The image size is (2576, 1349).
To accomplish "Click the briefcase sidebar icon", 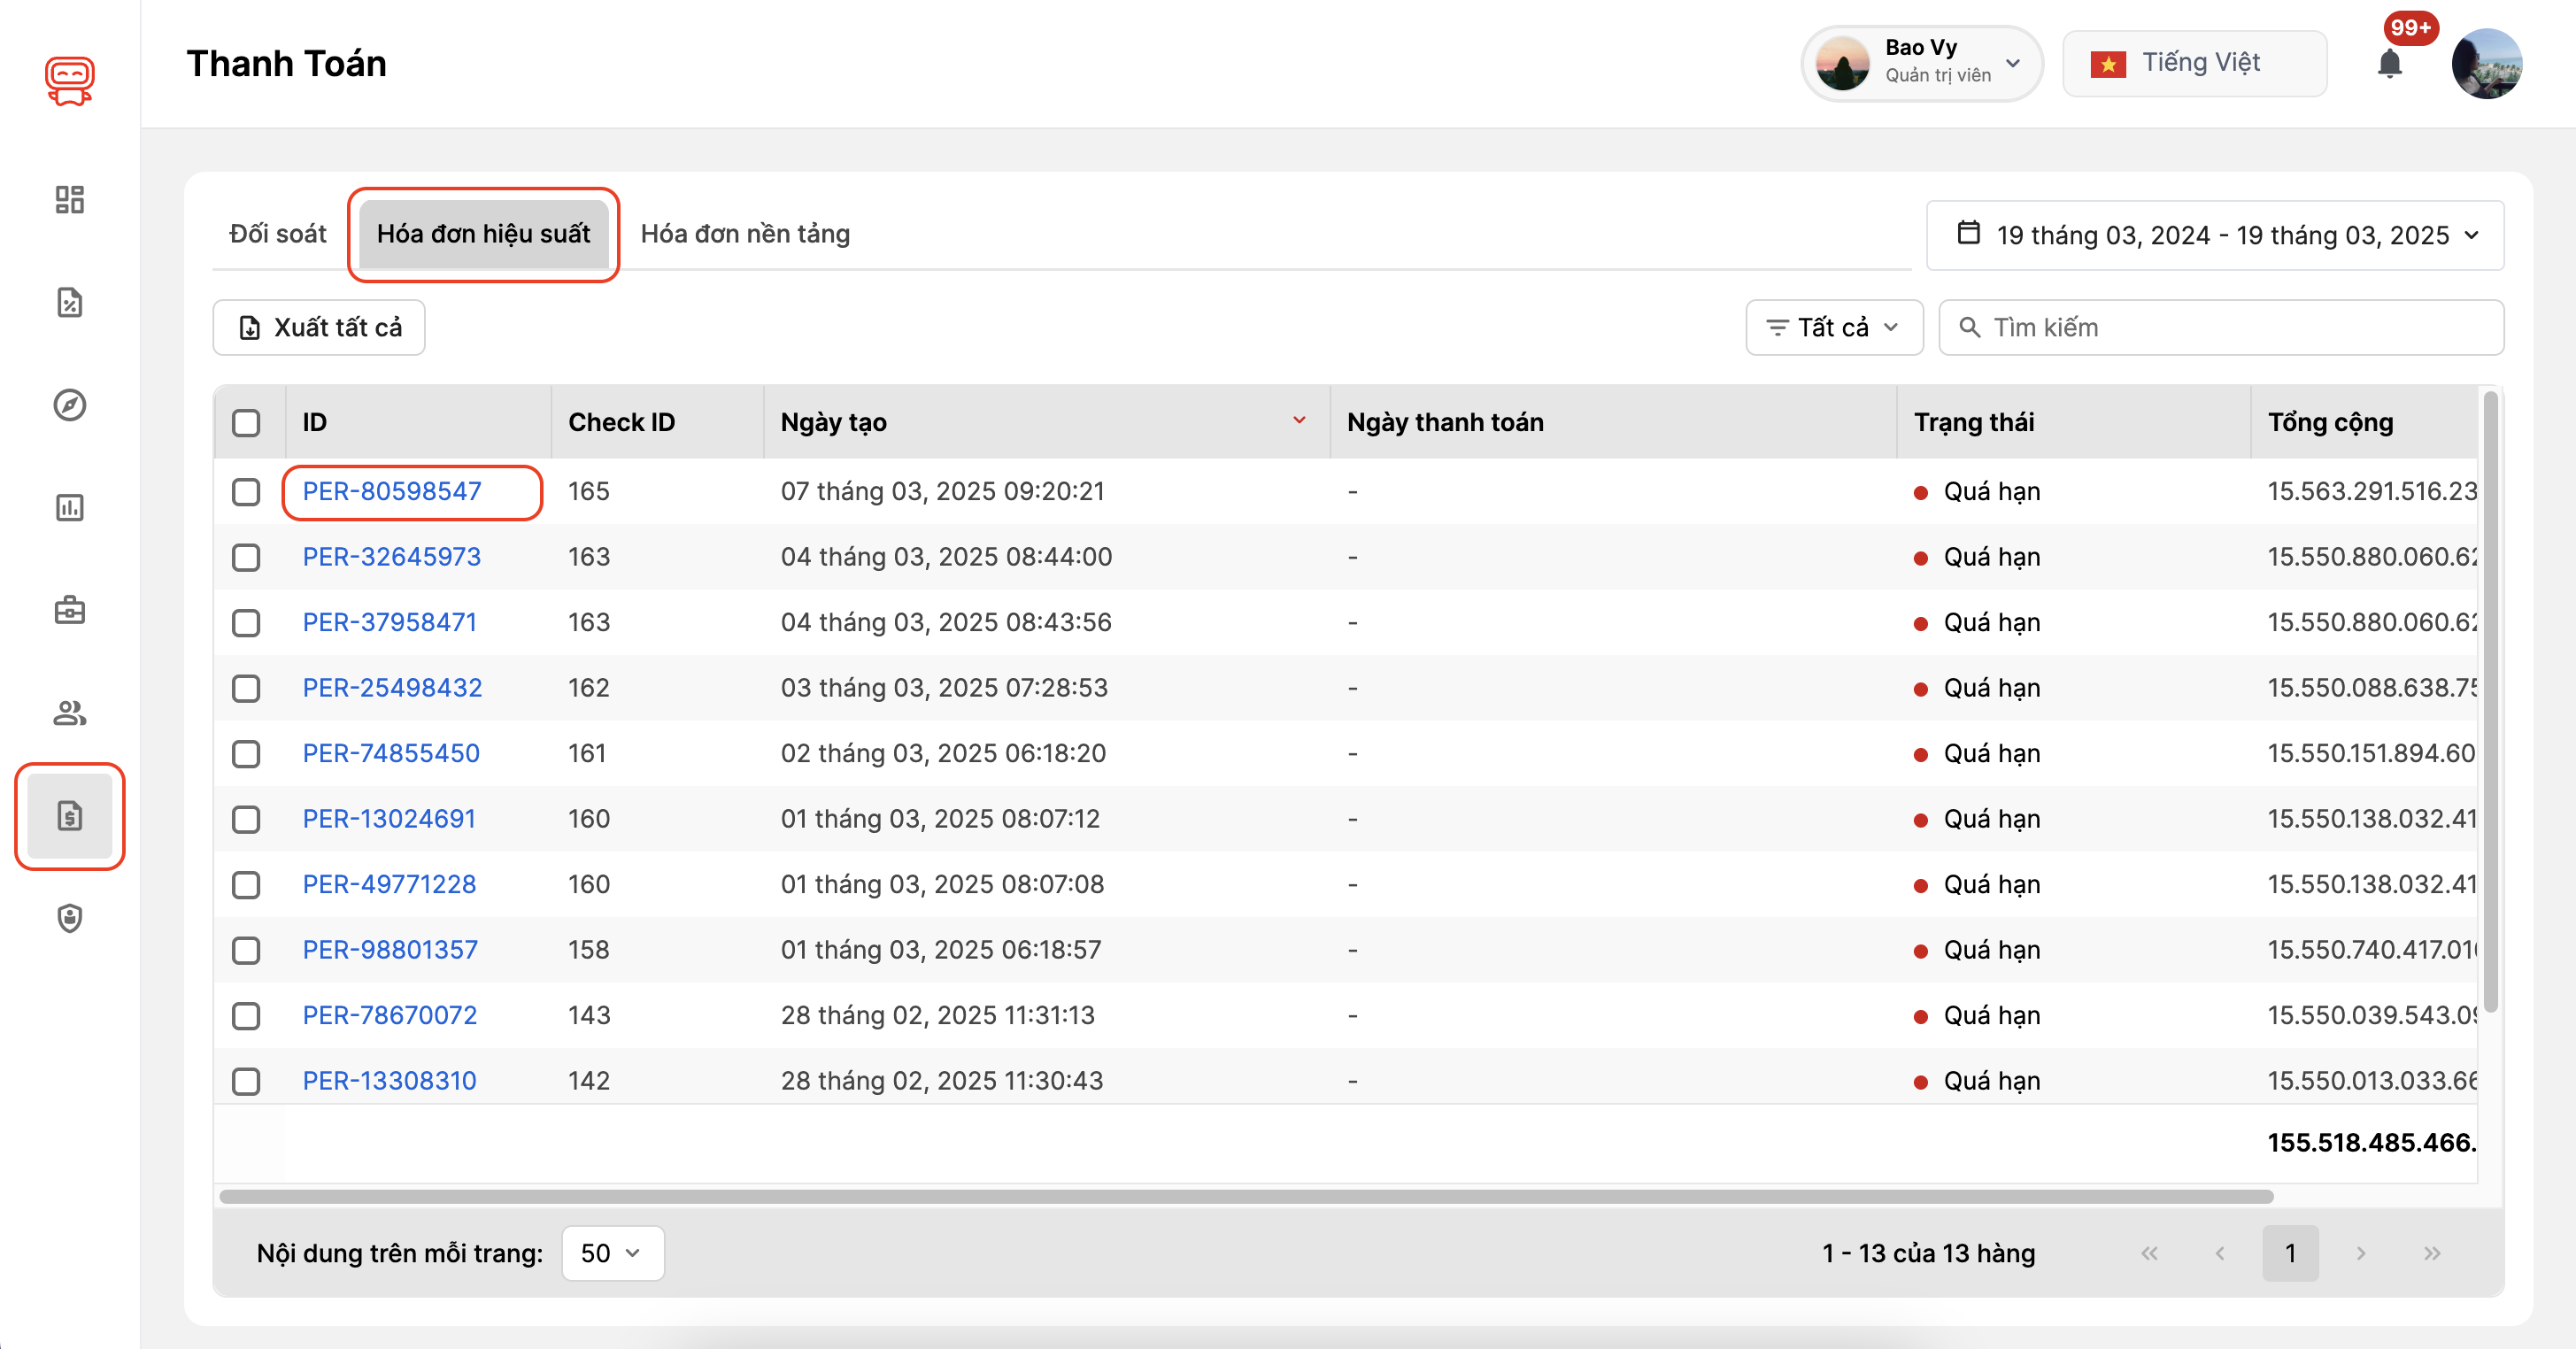I will 69,610.
